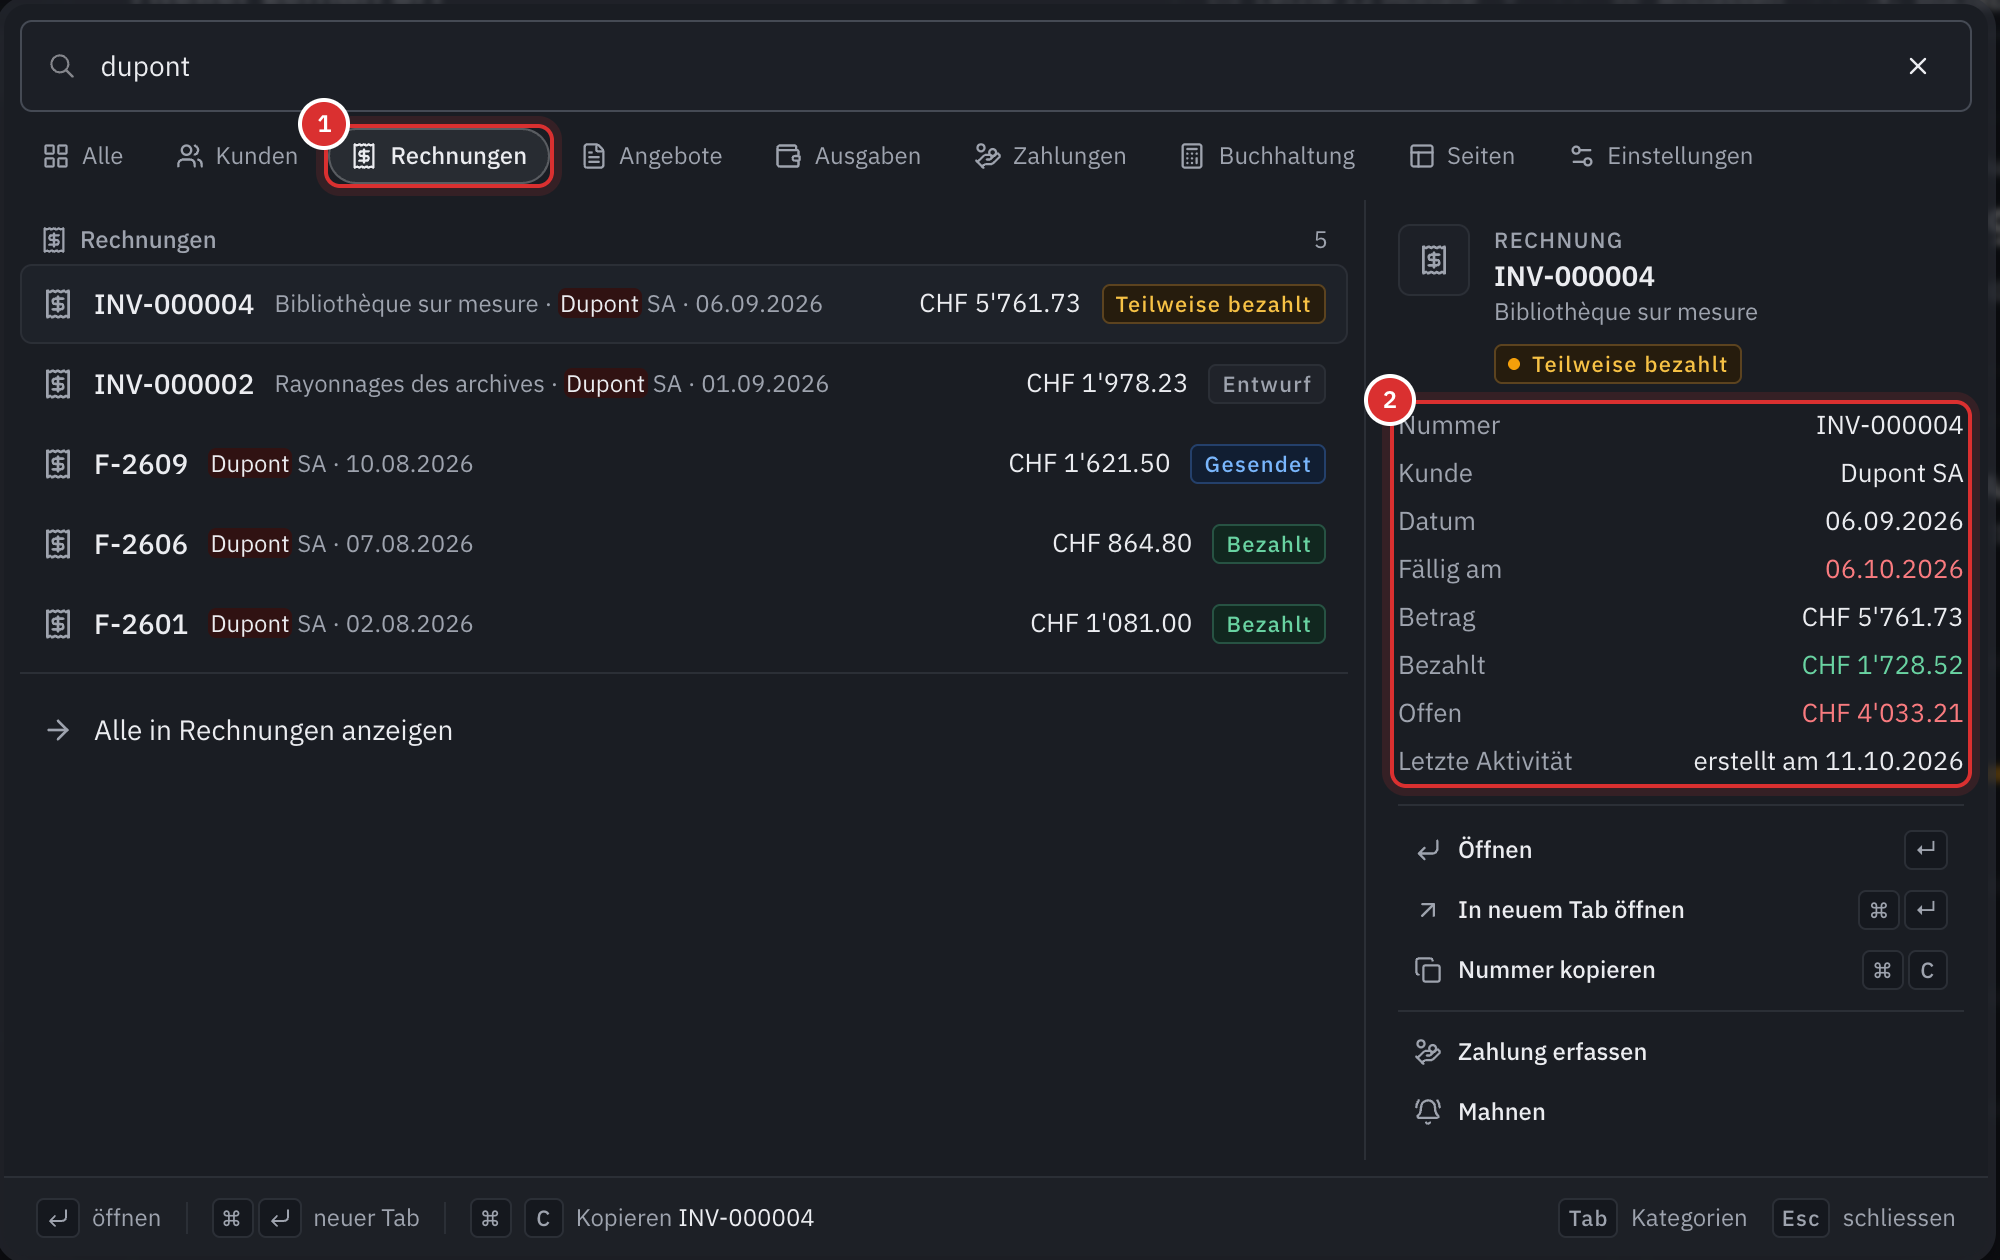Click the Mahnen reminder action
The image size is (2000, 1260).
(1680, 1112)
